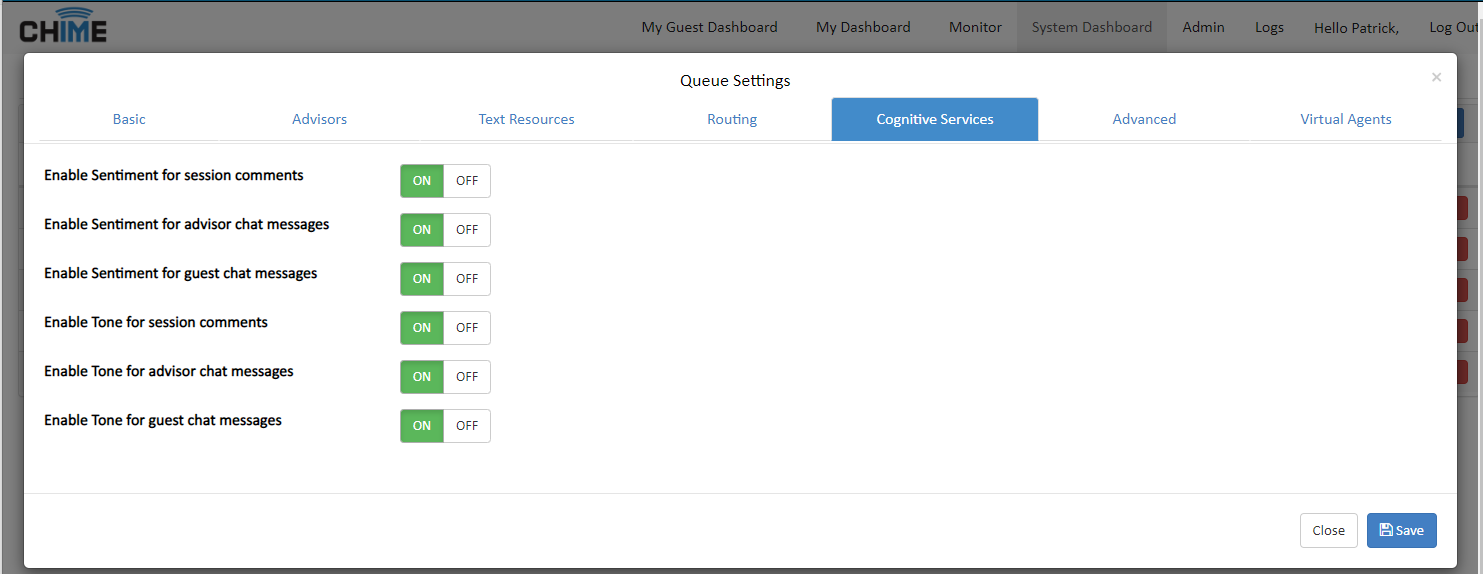Open the Advanced tab
1483x574 pixels.
coord(1144,119)
